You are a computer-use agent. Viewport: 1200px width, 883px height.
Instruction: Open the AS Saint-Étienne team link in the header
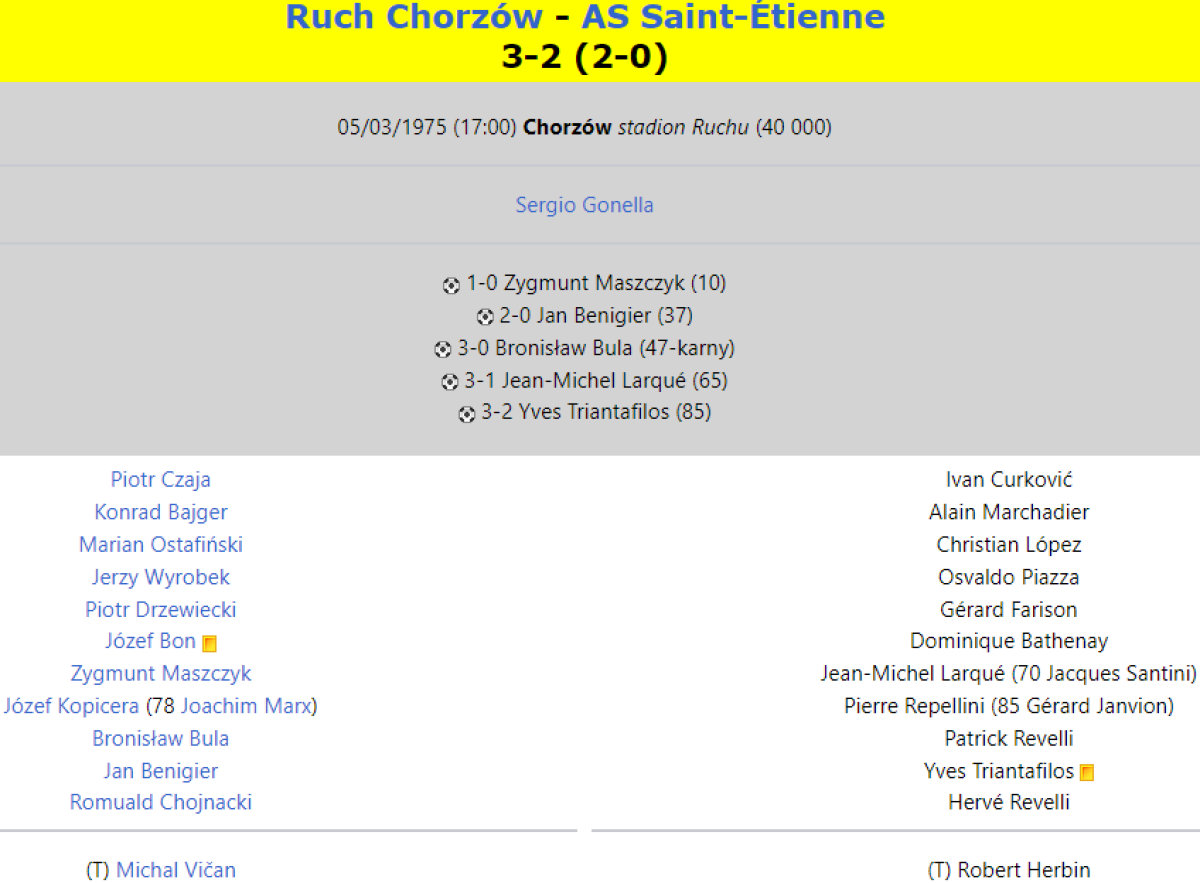(x=733, y=17)
